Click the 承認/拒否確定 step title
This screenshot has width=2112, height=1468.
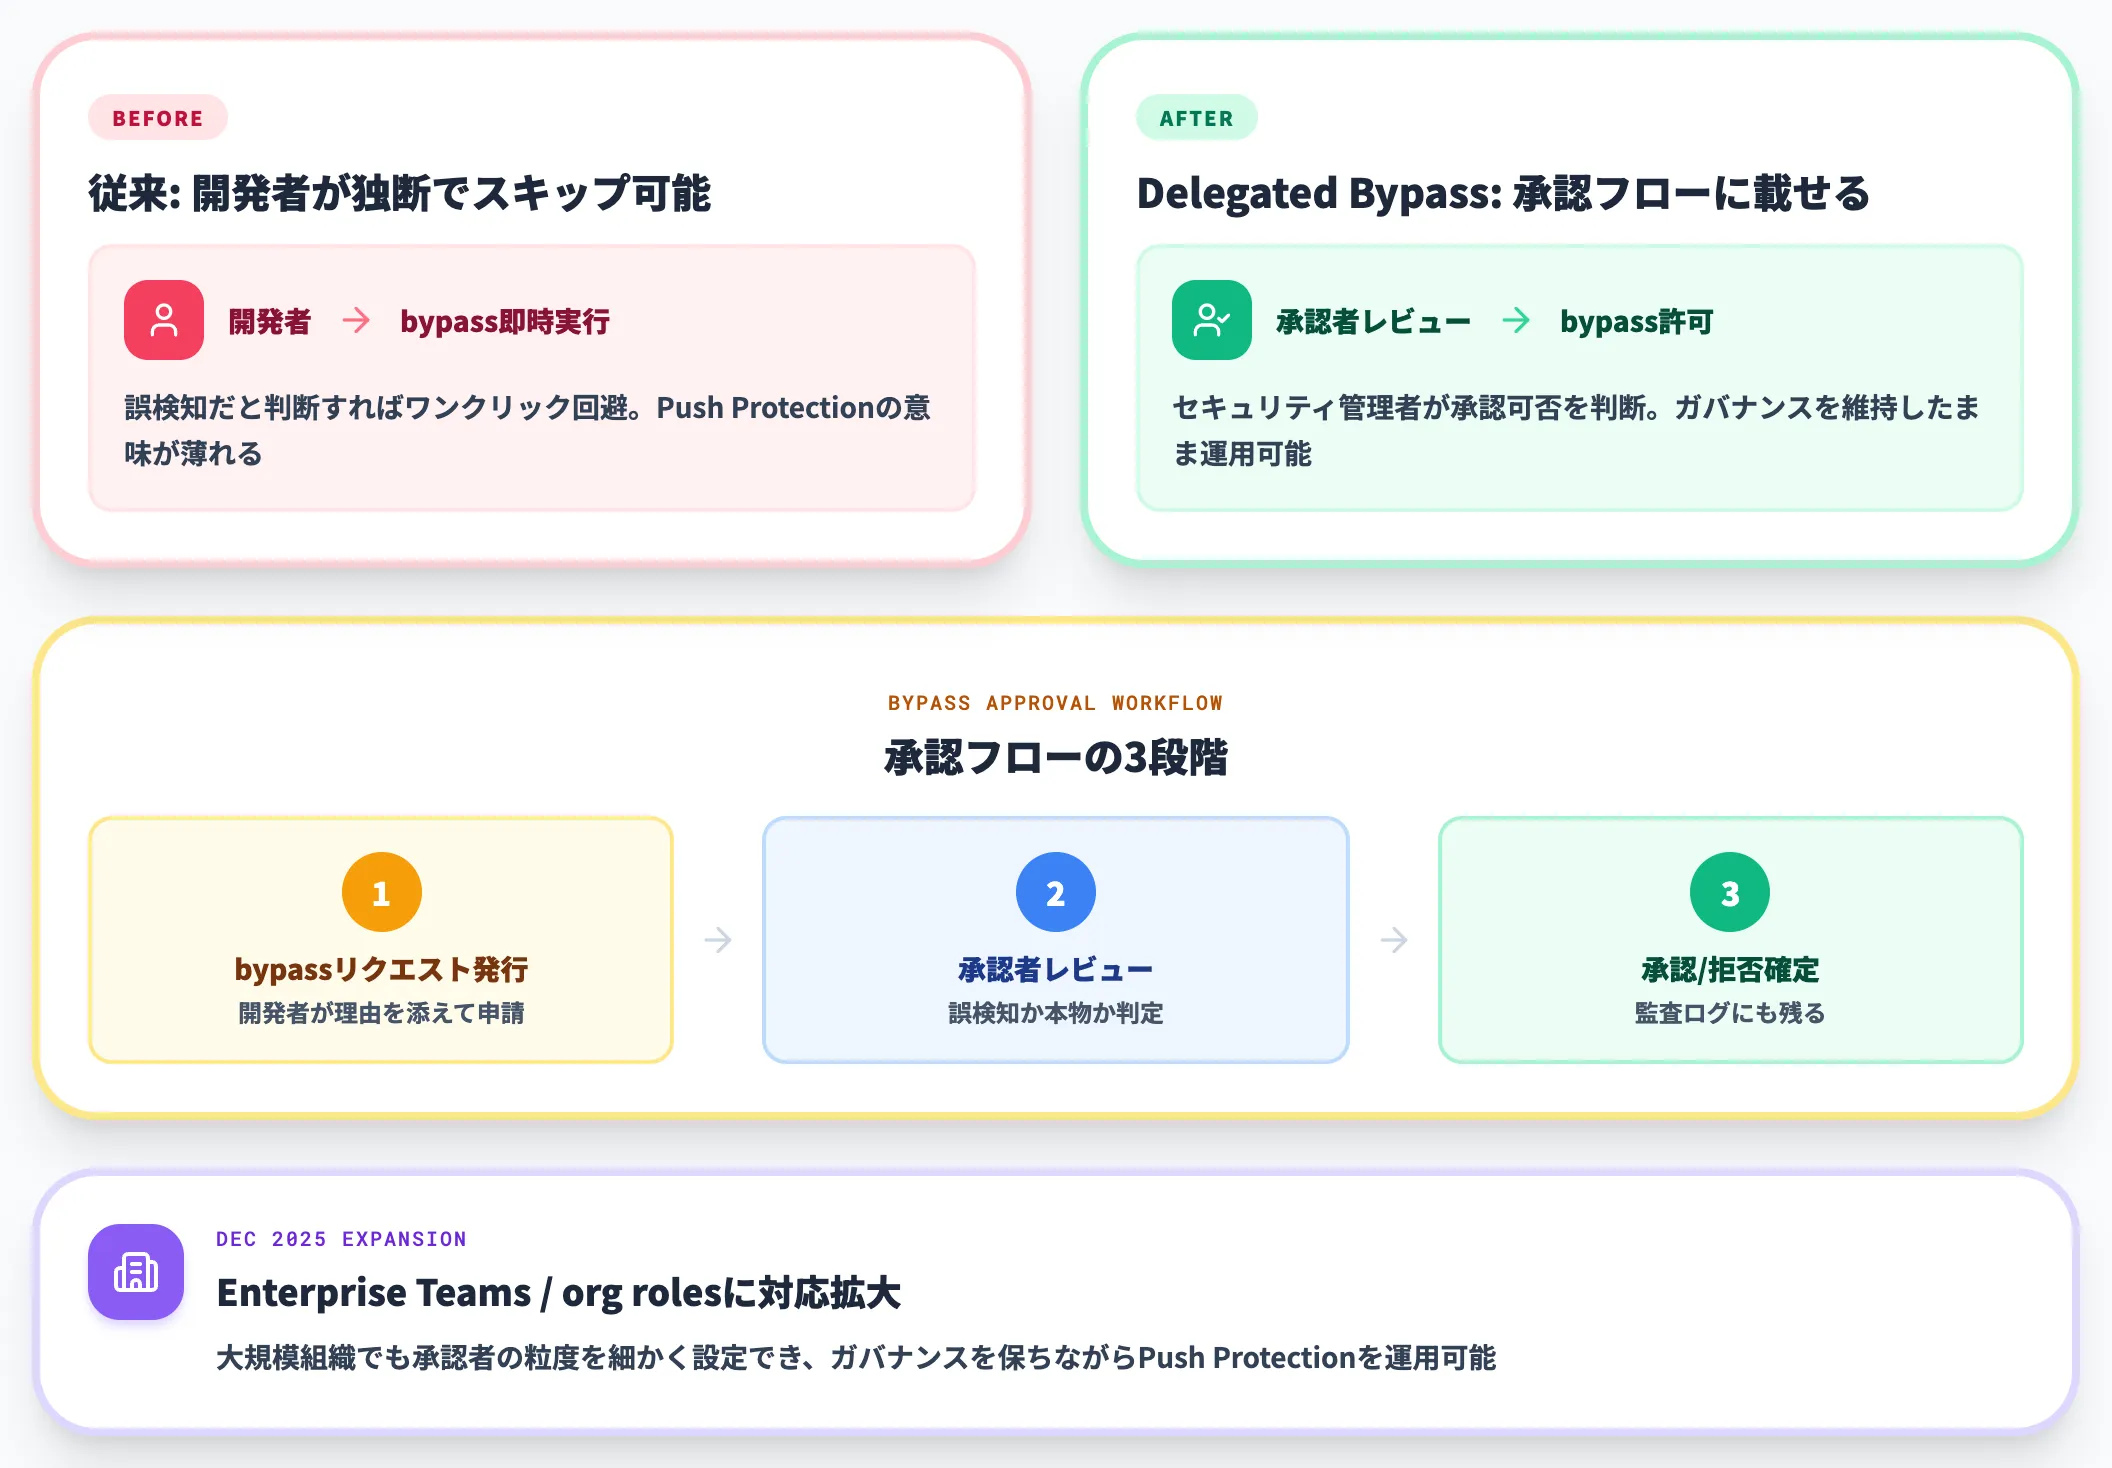[x=1730, y=969]
